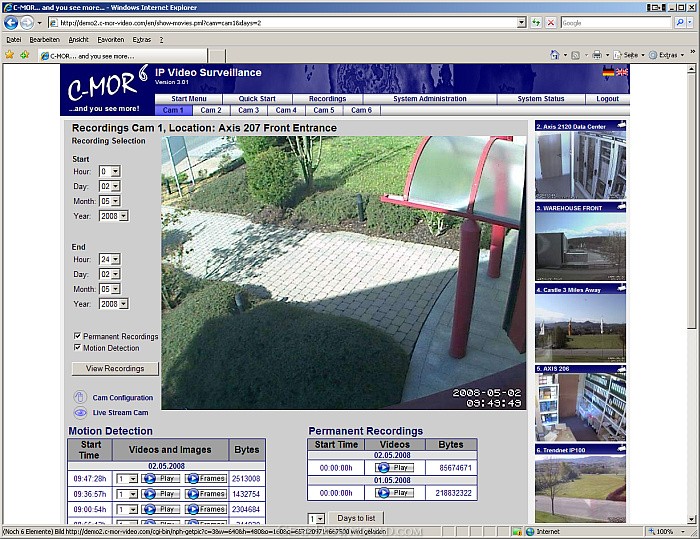700x539 pixels.
Task: Open the Favoriten menu
Action: point(111,40)
